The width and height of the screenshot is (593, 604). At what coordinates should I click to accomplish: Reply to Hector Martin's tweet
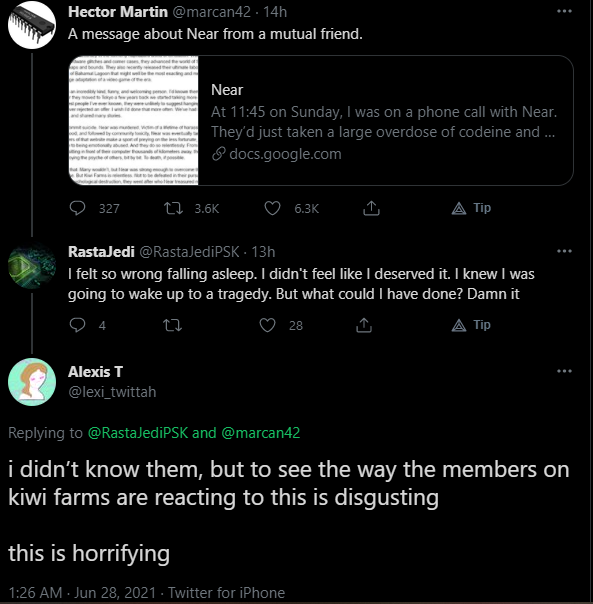point(77,208)
